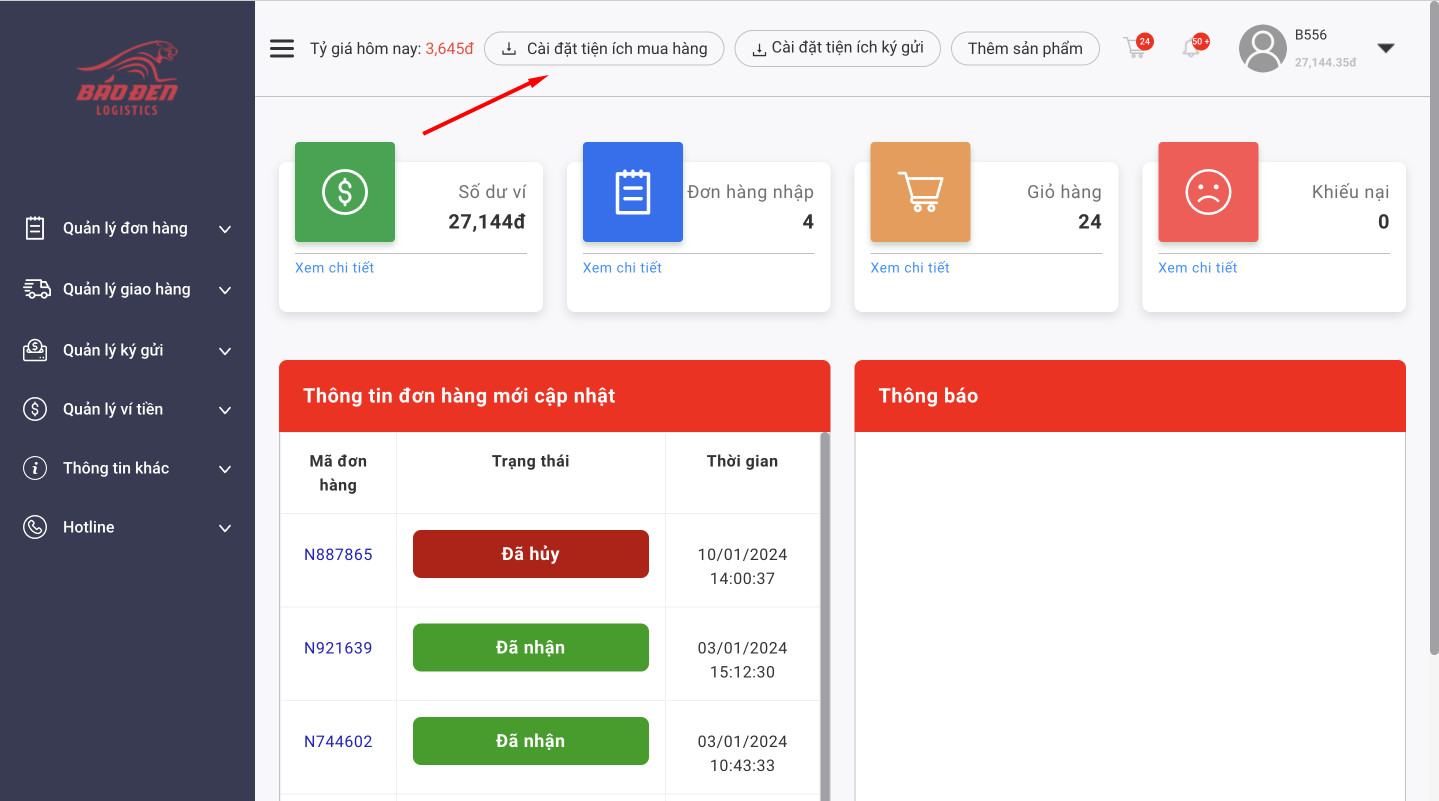Expand the Quản lý ký gửi chevron

coord(225,352)
